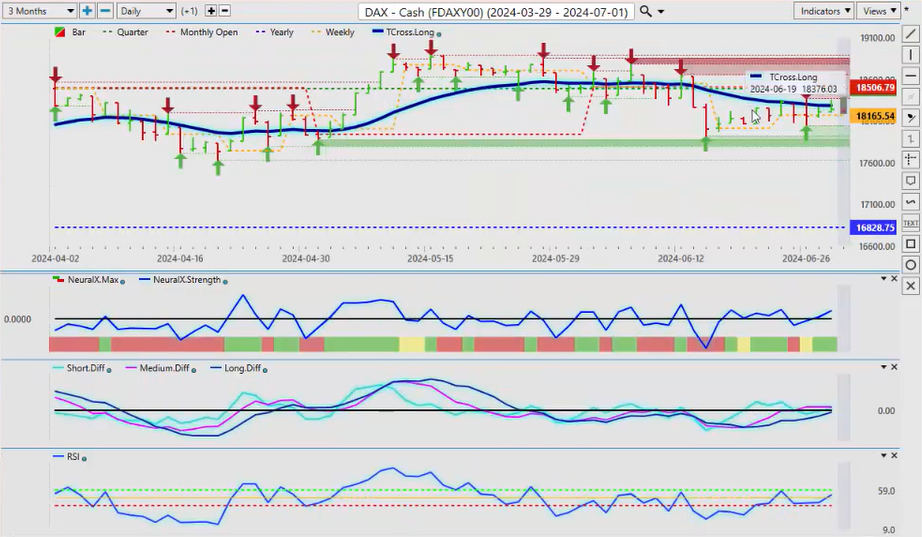Image resolution: width=922 pixels, height=537 pixels.
Task: Click the NeuralX.Strength legend label
Action: point(186,280)
